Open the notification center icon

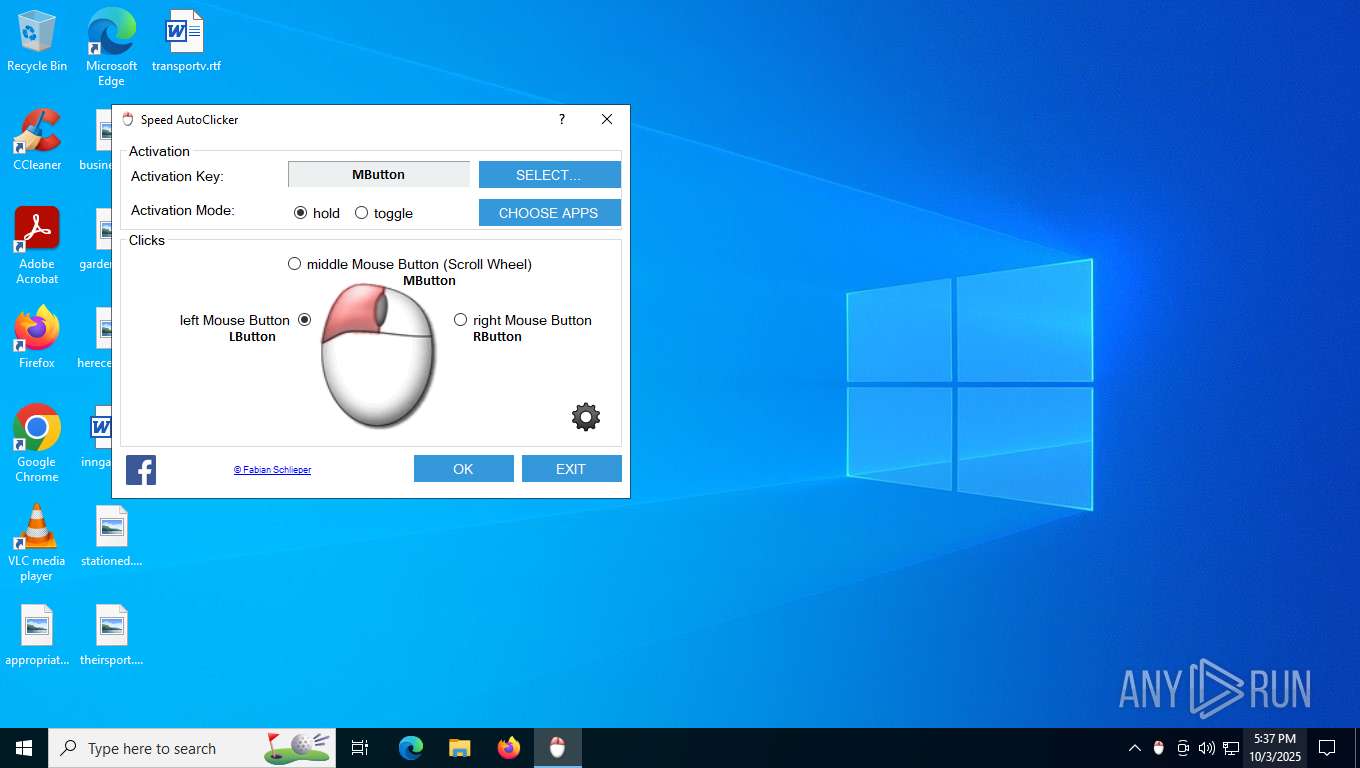pos(1327,748)
